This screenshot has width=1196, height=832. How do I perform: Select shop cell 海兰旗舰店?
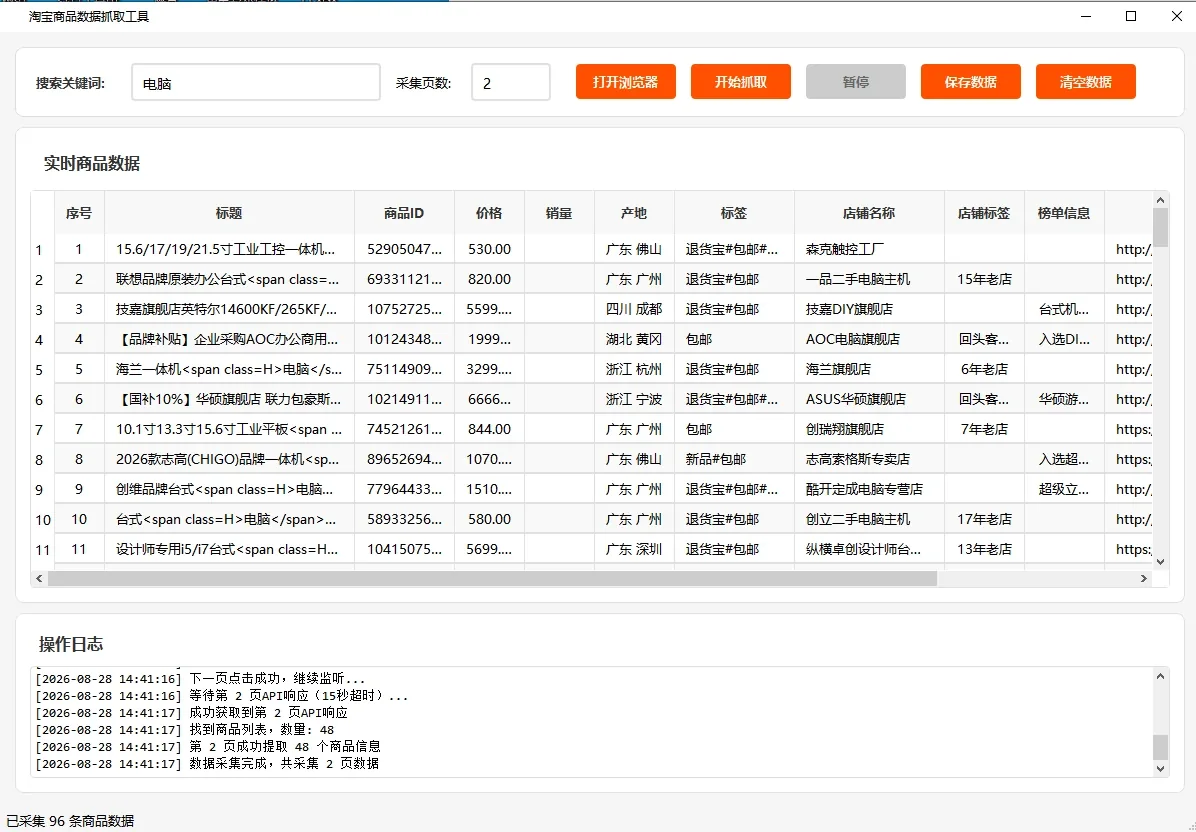[x=870, y=369]
